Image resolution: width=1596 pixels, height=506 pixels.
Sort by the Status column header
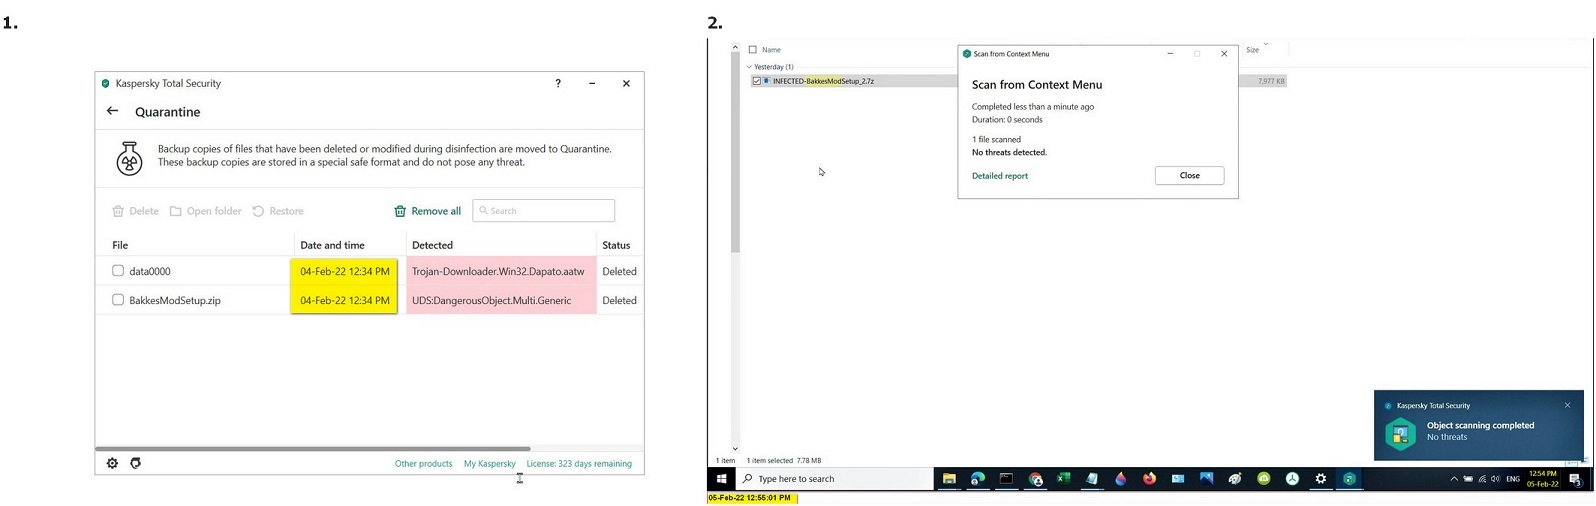click(x=616, y=245)
